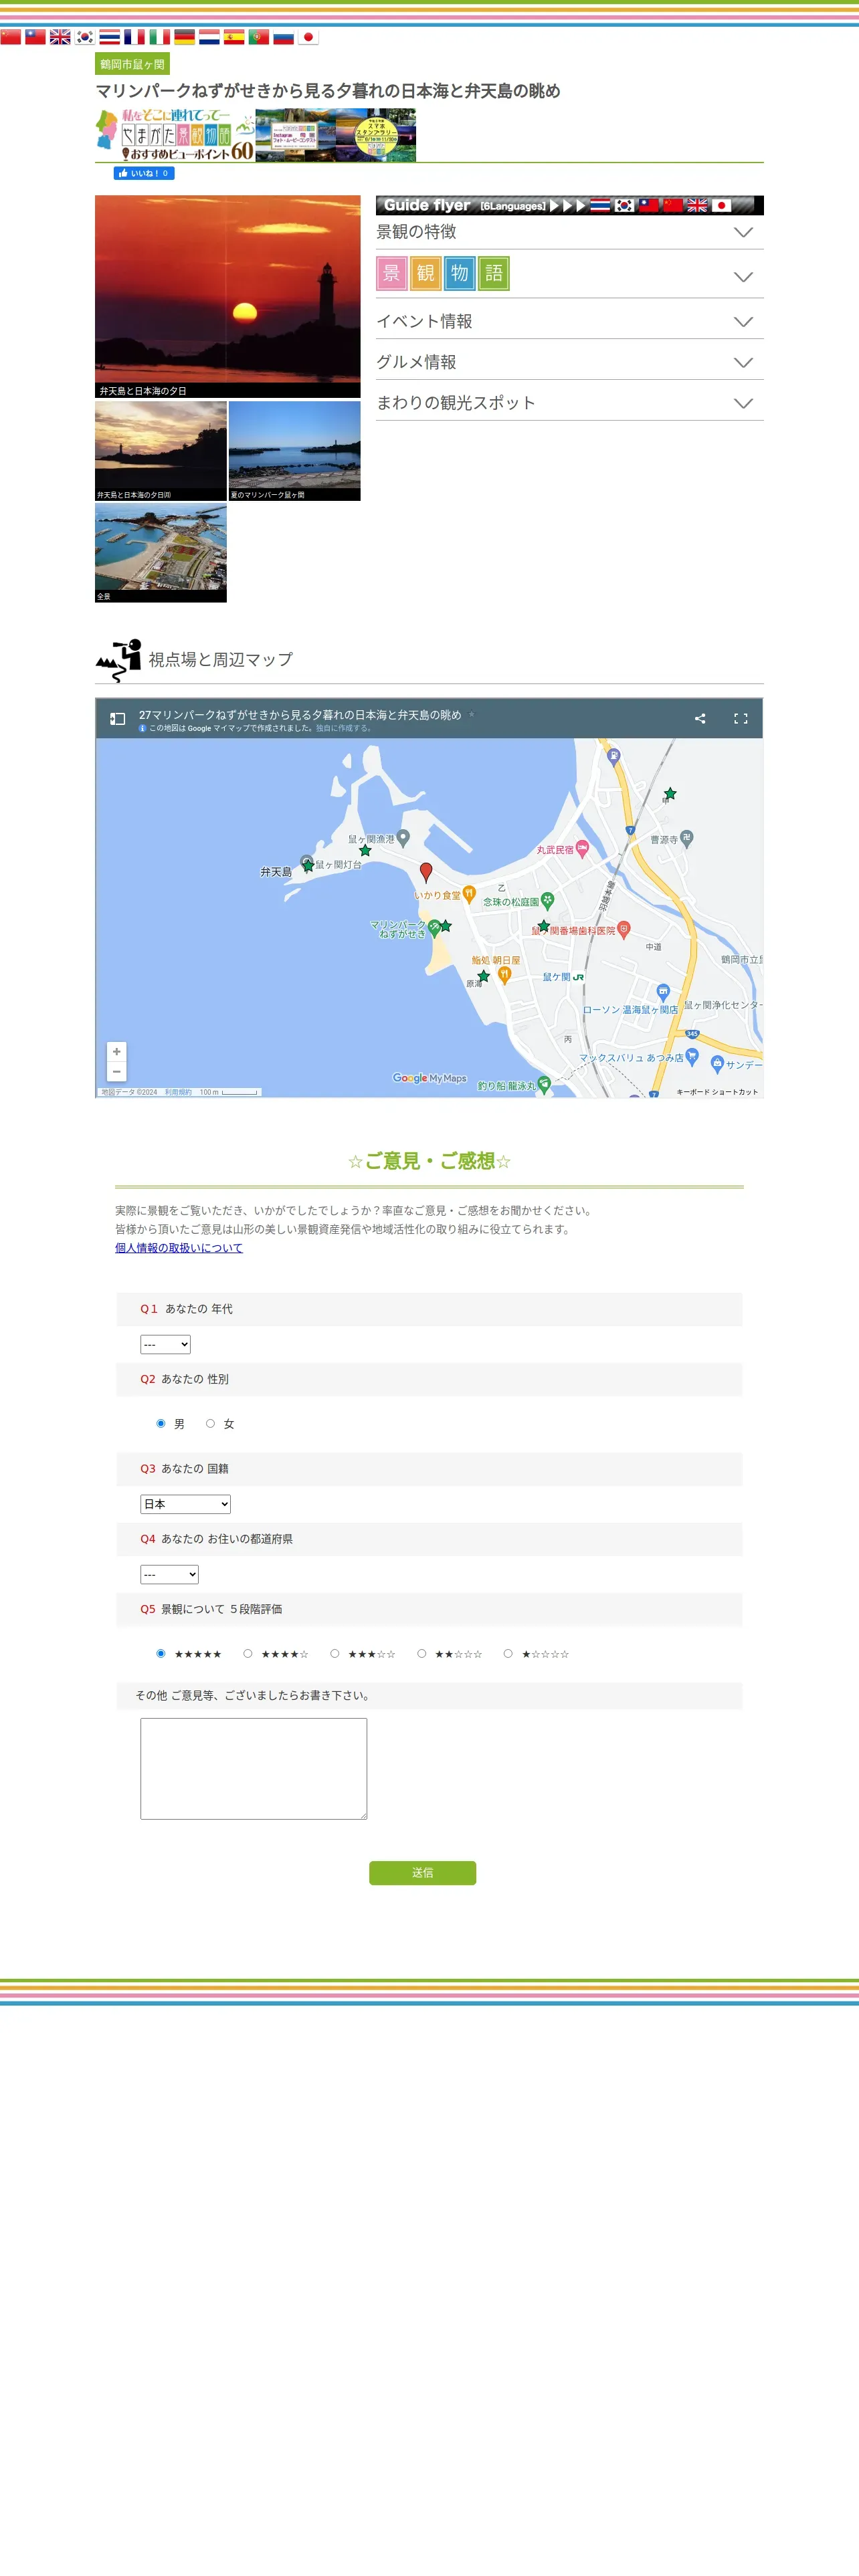Pick the Netherlands flag
Screen dimensions: 859x2576
209,37
